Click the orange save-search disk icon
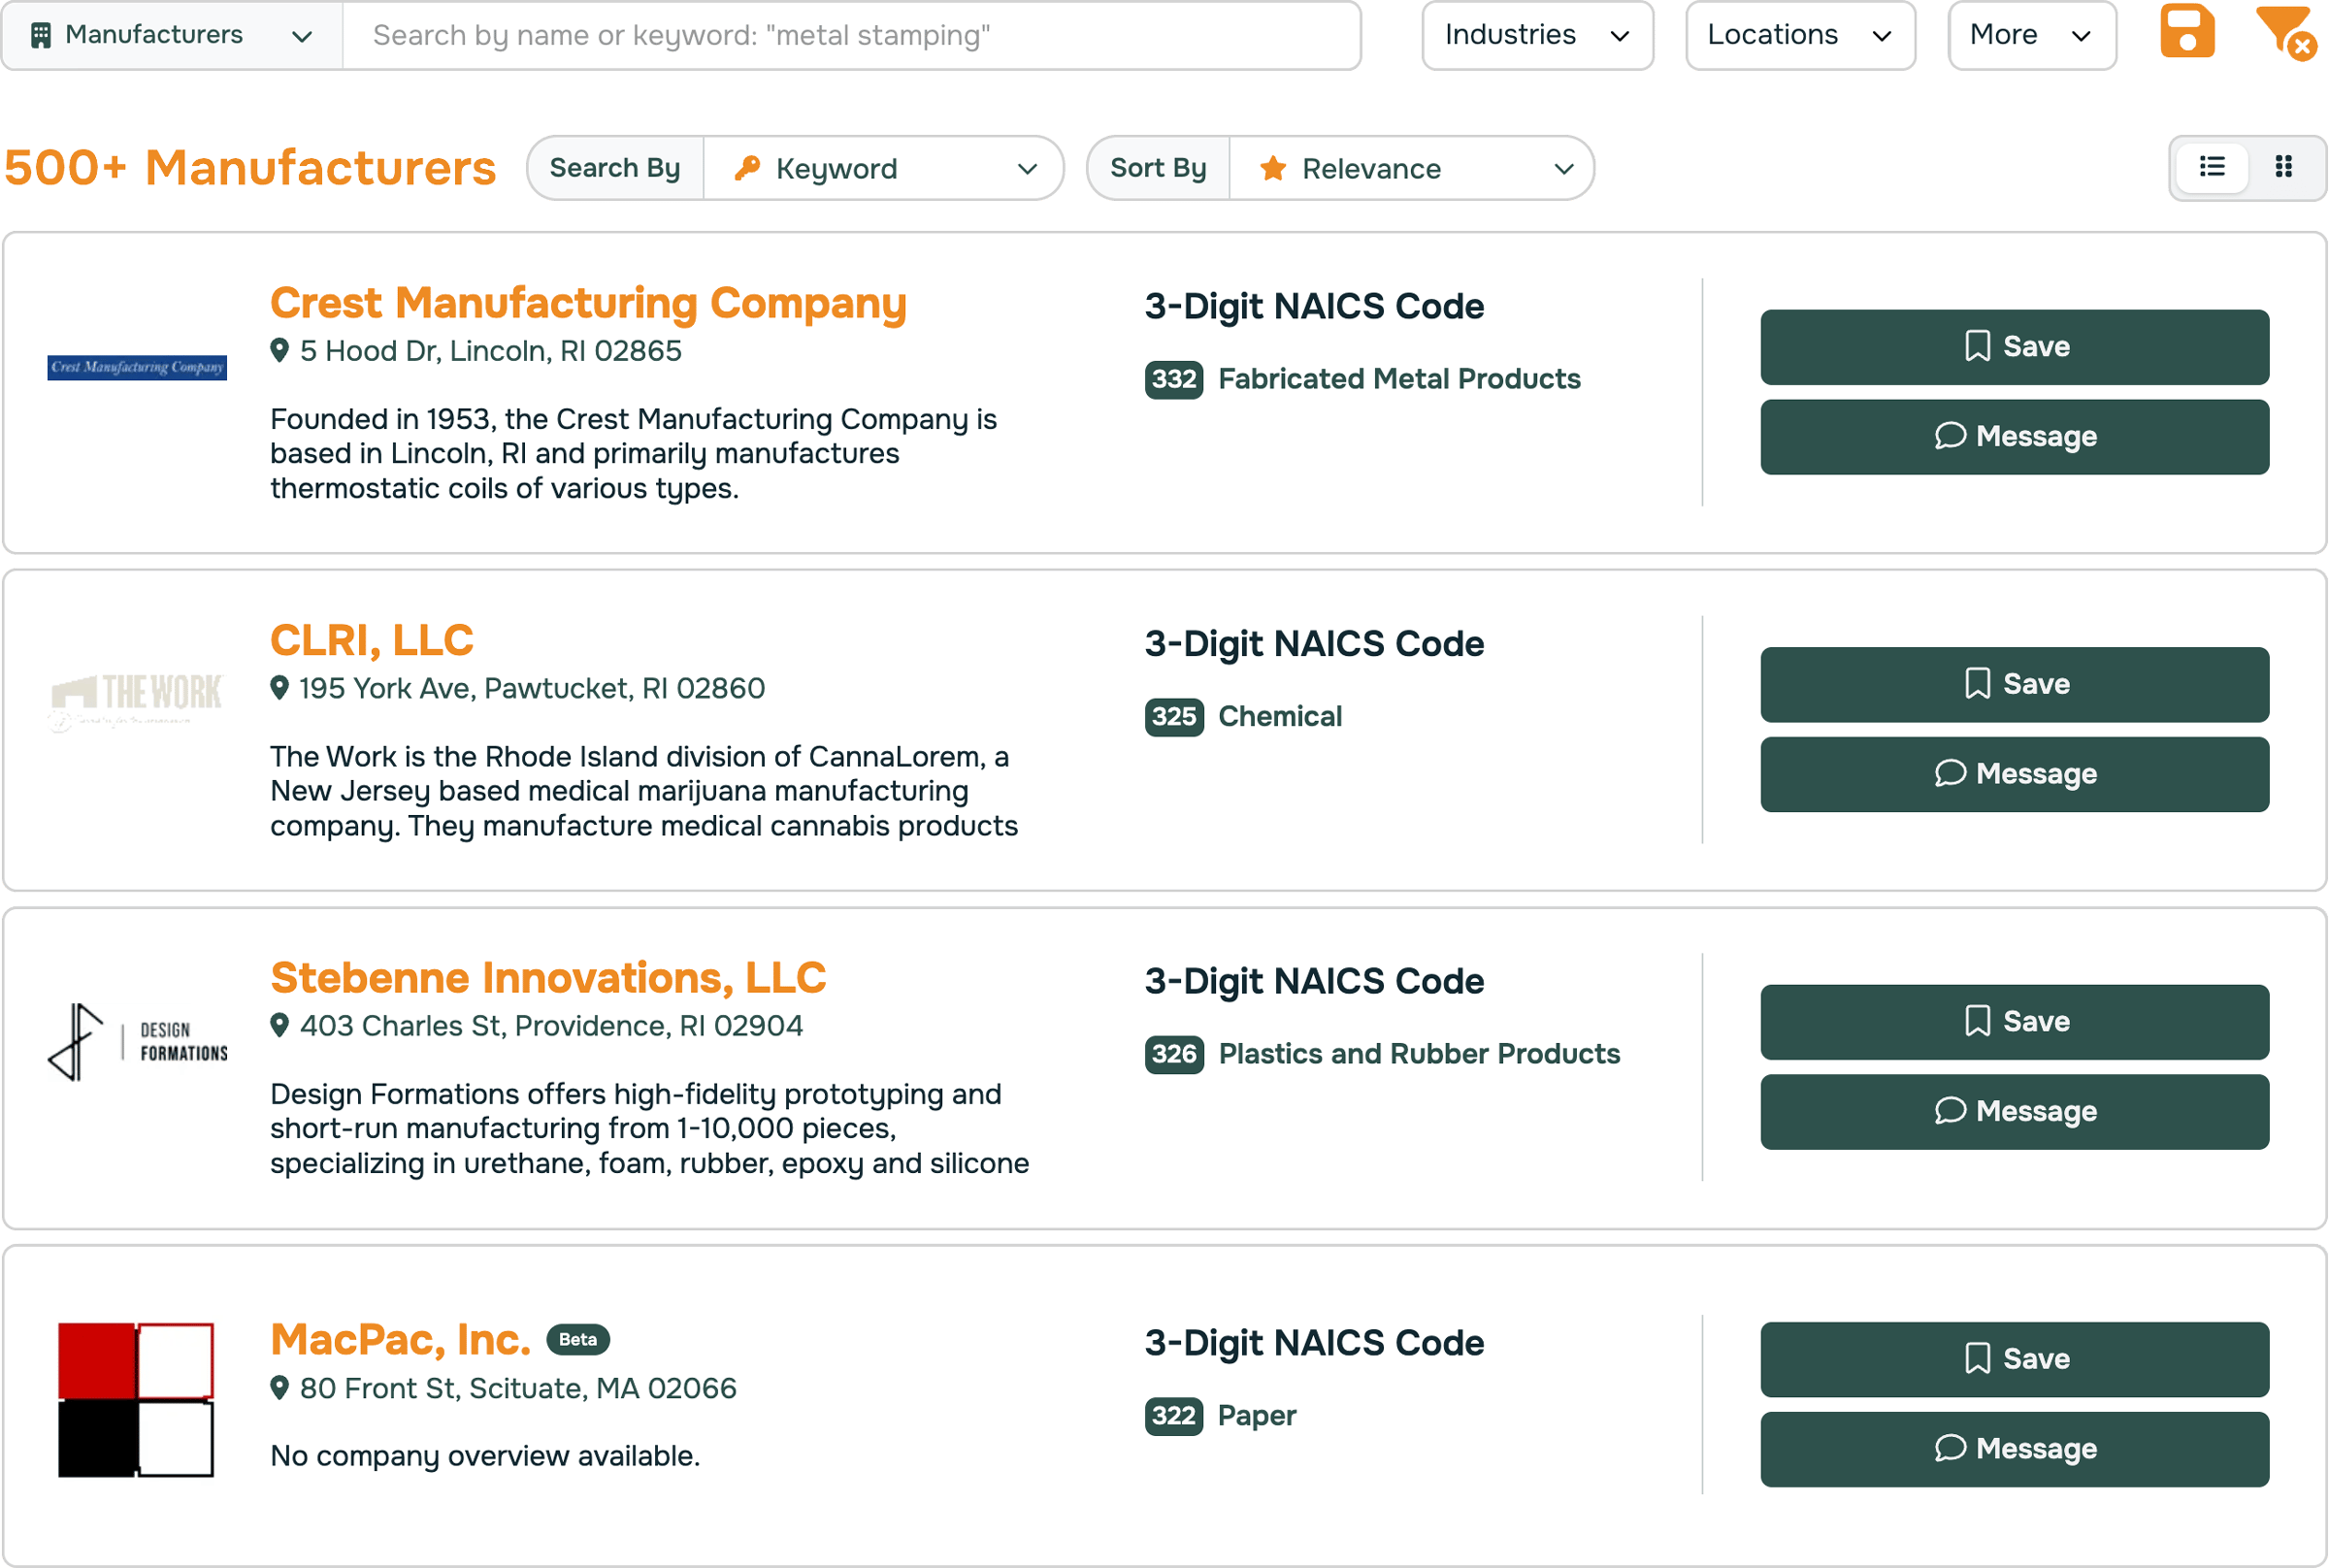 2186,32
